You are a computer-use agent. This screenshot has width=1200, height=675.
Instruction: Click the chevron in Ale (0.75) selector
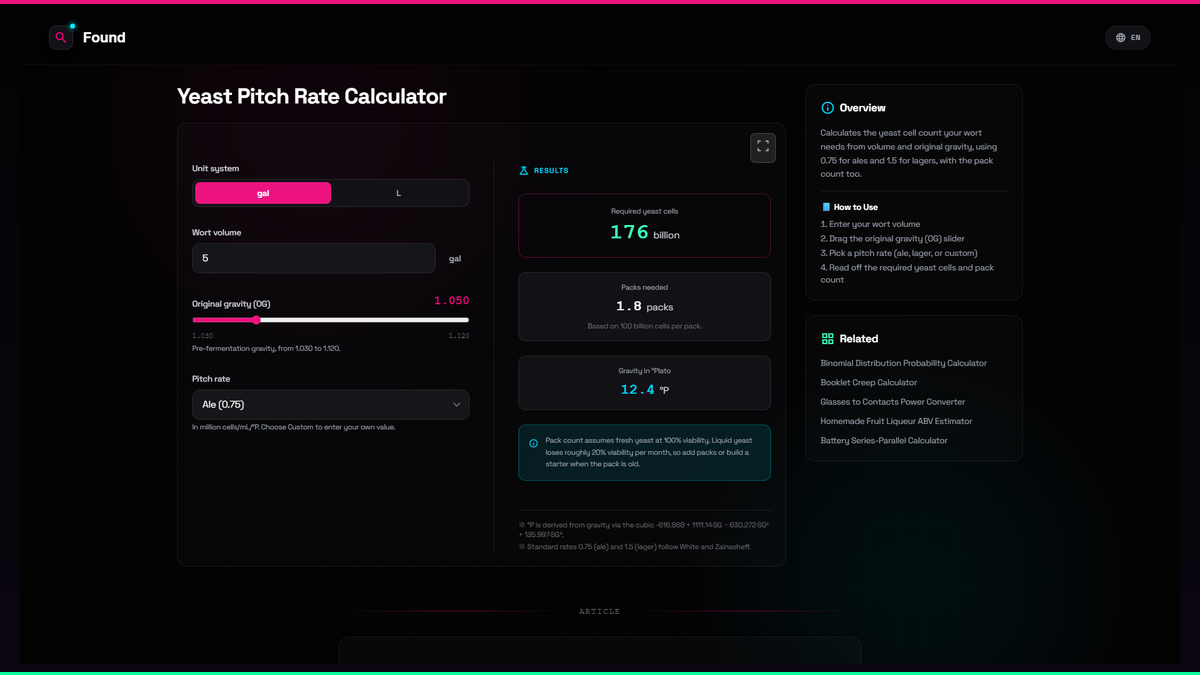pyautogui.click(x=457, y=405)
